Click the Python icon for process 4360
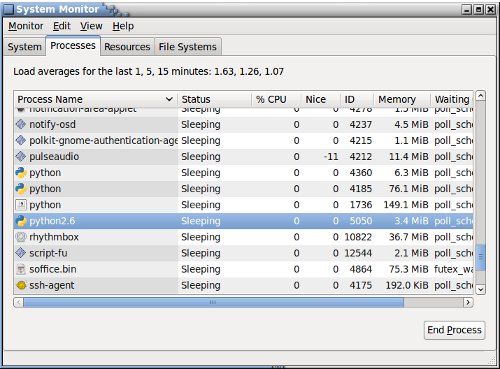The image size is (500, 369). (x=21, y=172)
